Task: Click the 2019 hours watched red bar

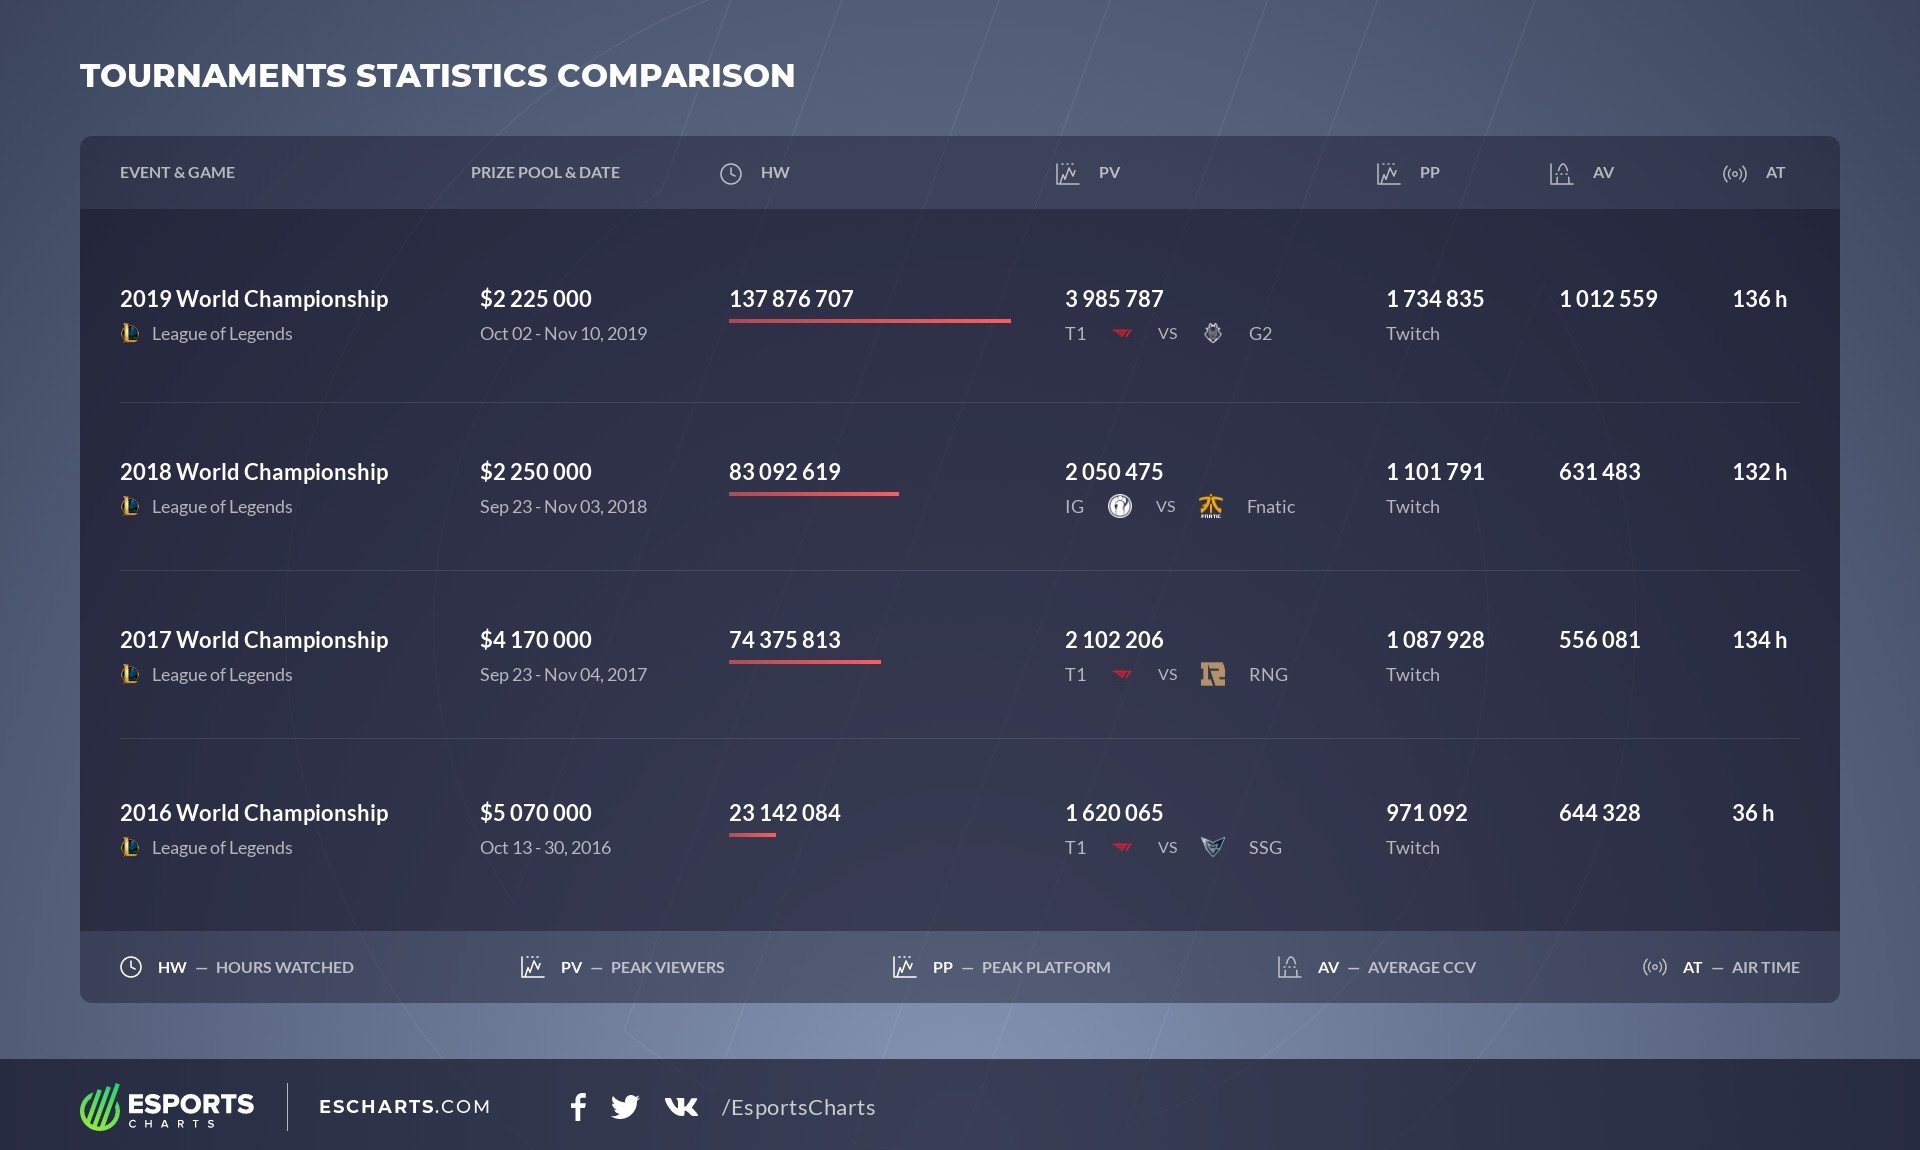Action: point(869,321)
